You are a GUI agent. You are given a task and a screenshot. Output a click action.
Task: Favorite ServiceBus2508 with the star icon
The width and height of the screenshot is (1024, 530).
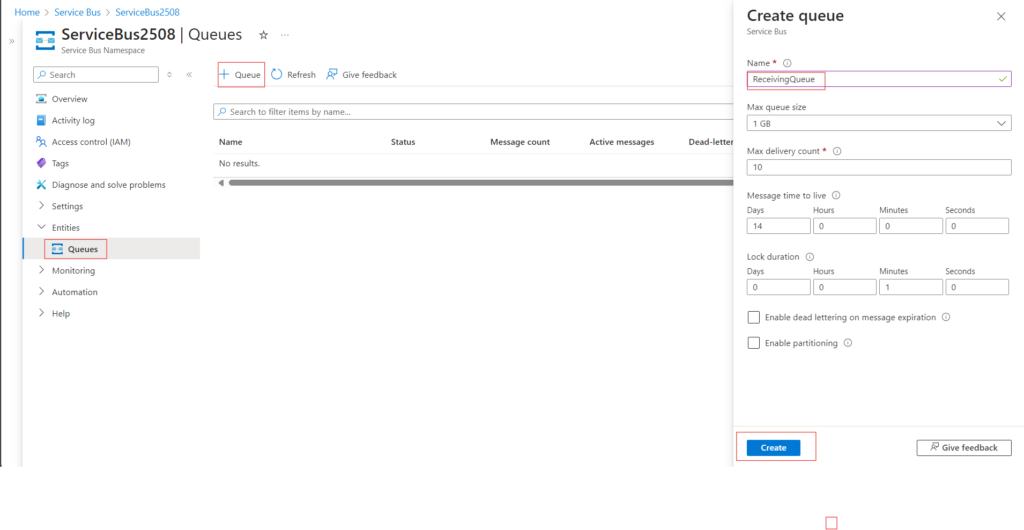click(263, 35)
